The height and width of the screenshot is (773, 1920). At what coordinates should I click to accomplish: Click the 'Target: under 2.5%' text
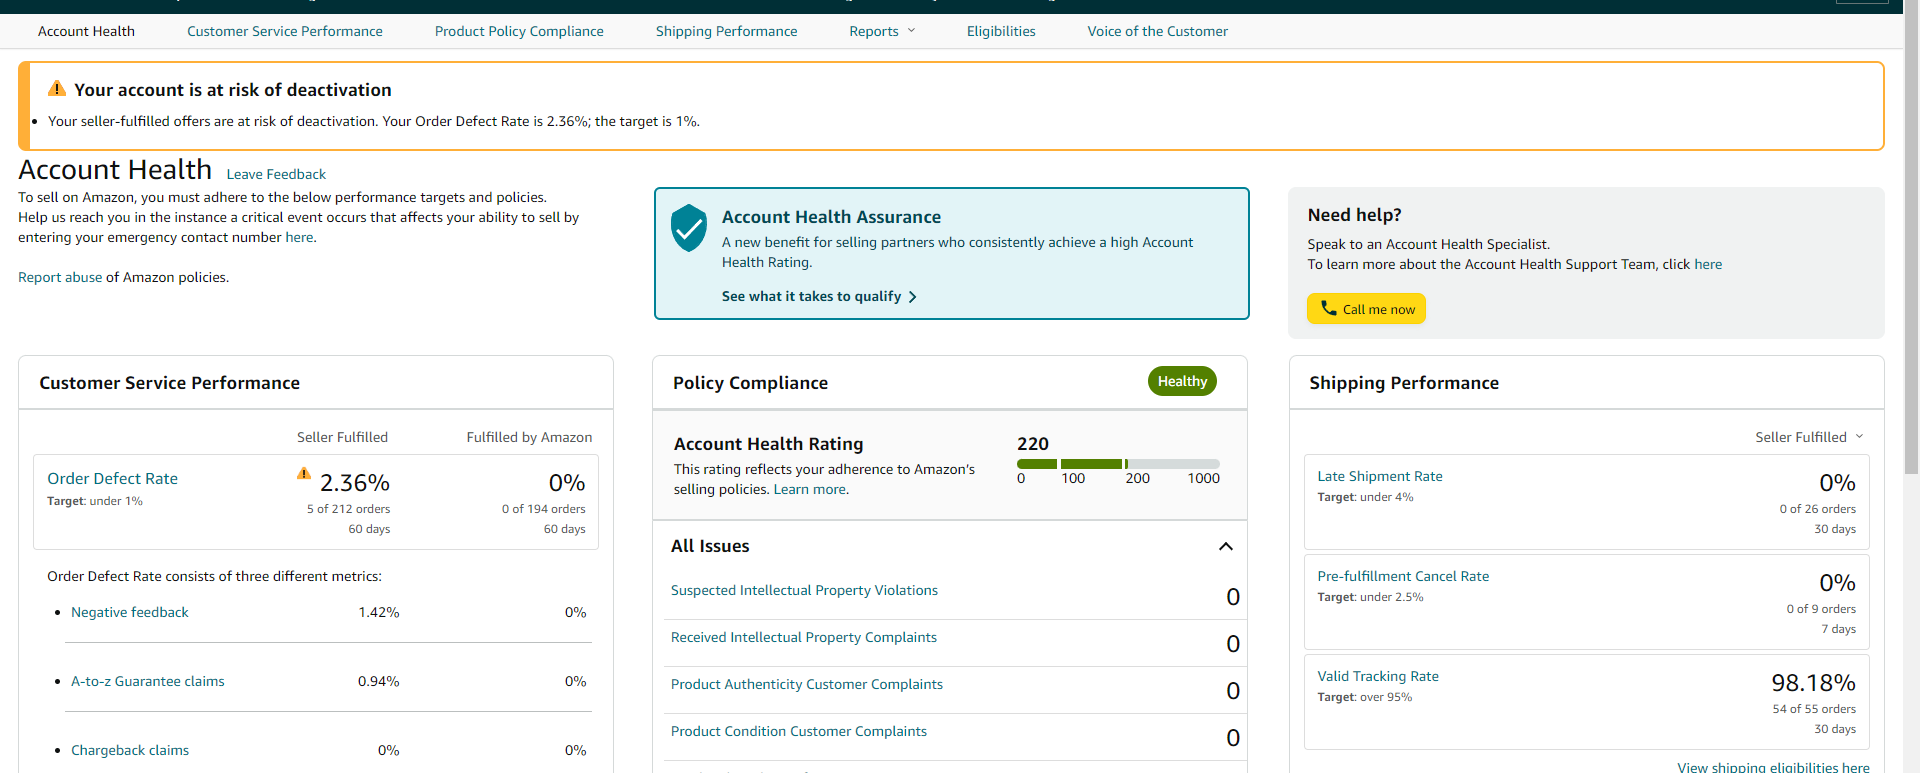click(1370, 597)
